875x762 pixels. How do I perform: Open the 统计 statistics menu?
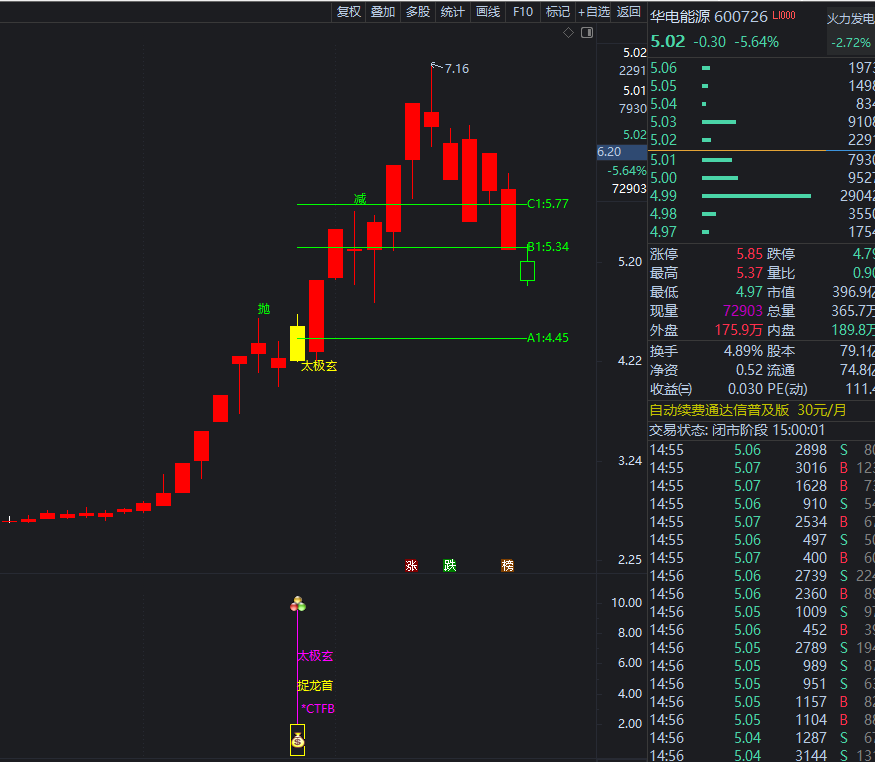453,12
